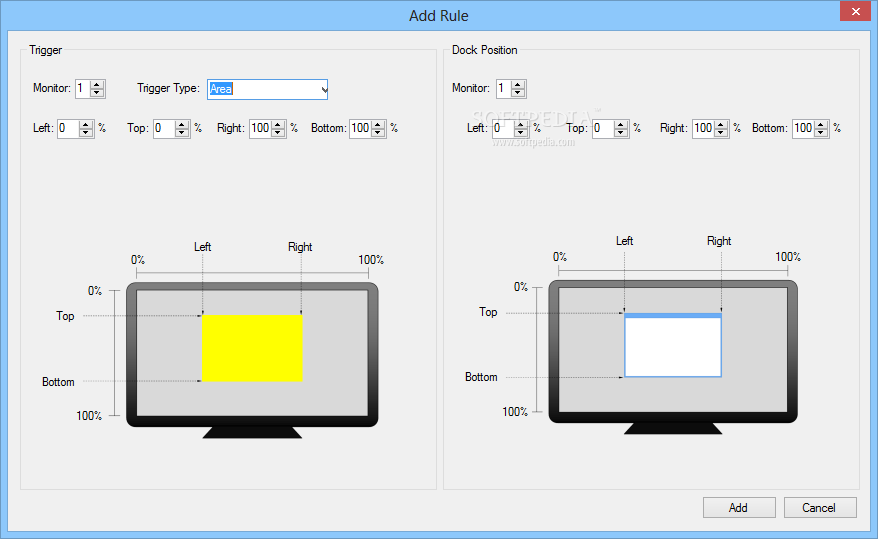Decrease the Dock Position Right percentage
Viewport: 878px width, 539px height.
[x=721, y=133]
